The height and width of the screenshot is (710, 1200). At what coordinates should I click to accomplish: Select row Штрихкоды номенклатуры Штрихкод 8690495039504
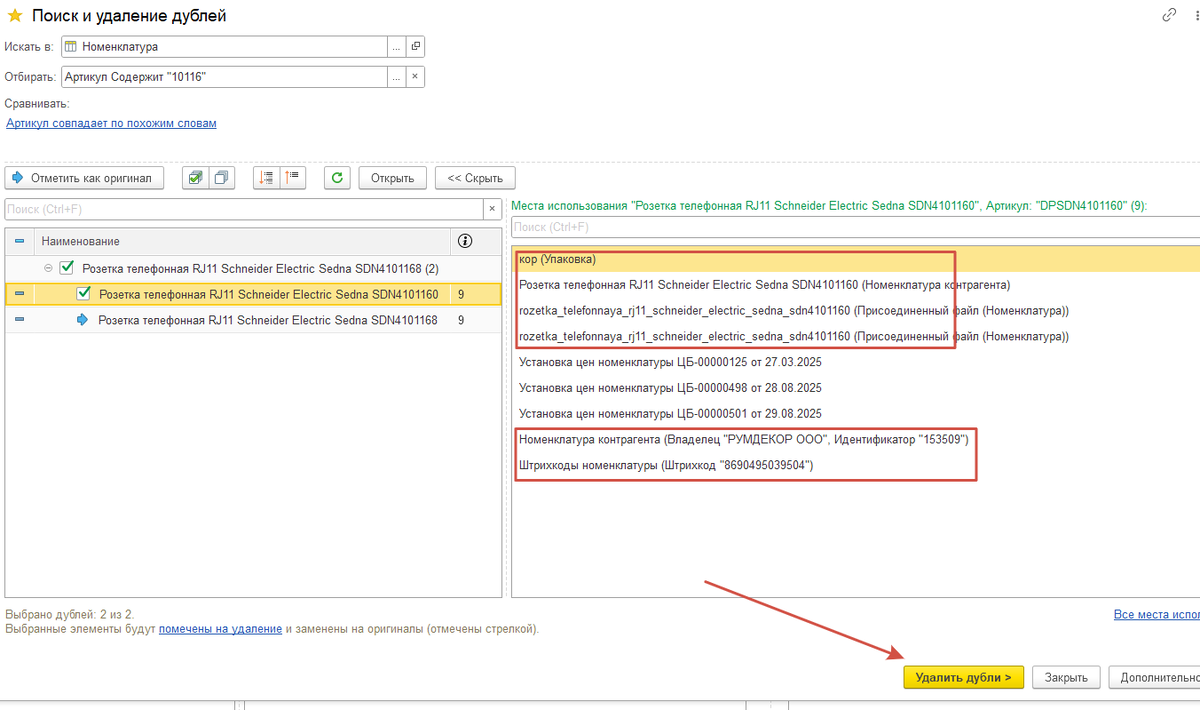[x=855, y=466]
